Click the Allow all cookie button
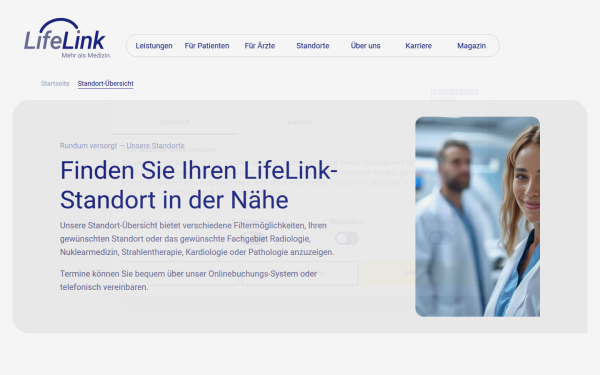The height and width of the screenshot is (375, 600). [419, 273]
